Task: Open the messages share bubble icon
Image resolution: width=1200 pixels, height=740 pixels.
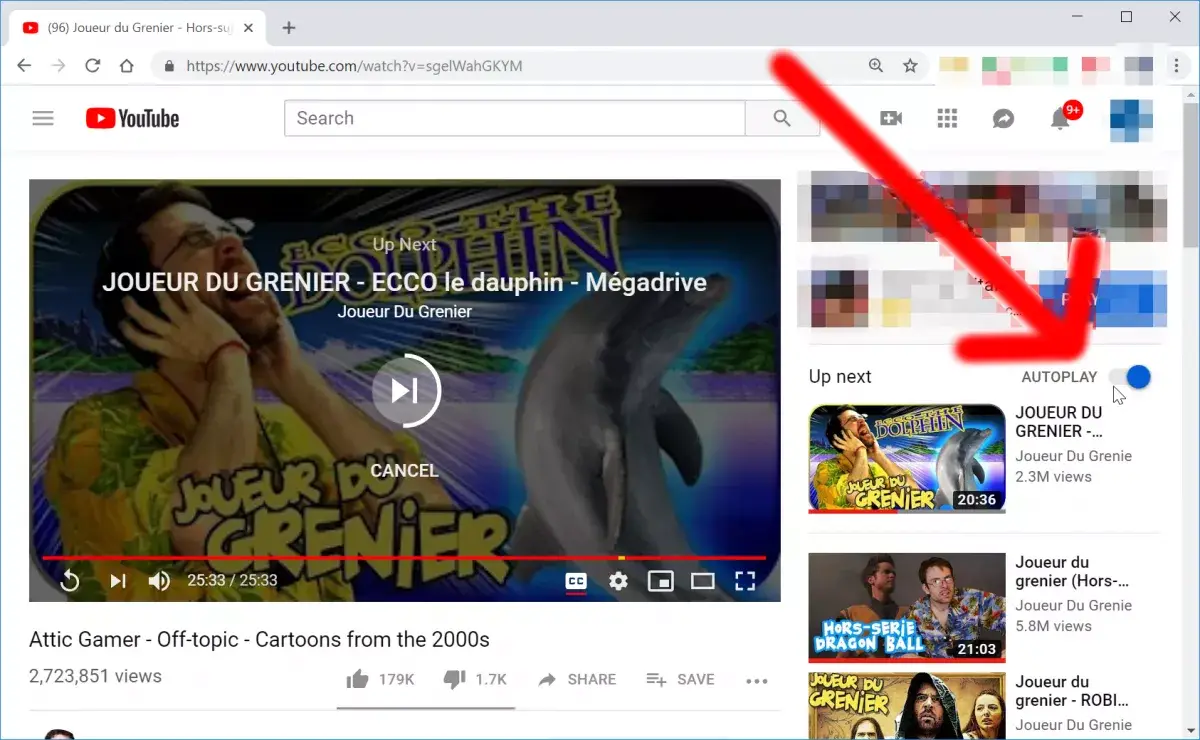Action: [1003, 118]
